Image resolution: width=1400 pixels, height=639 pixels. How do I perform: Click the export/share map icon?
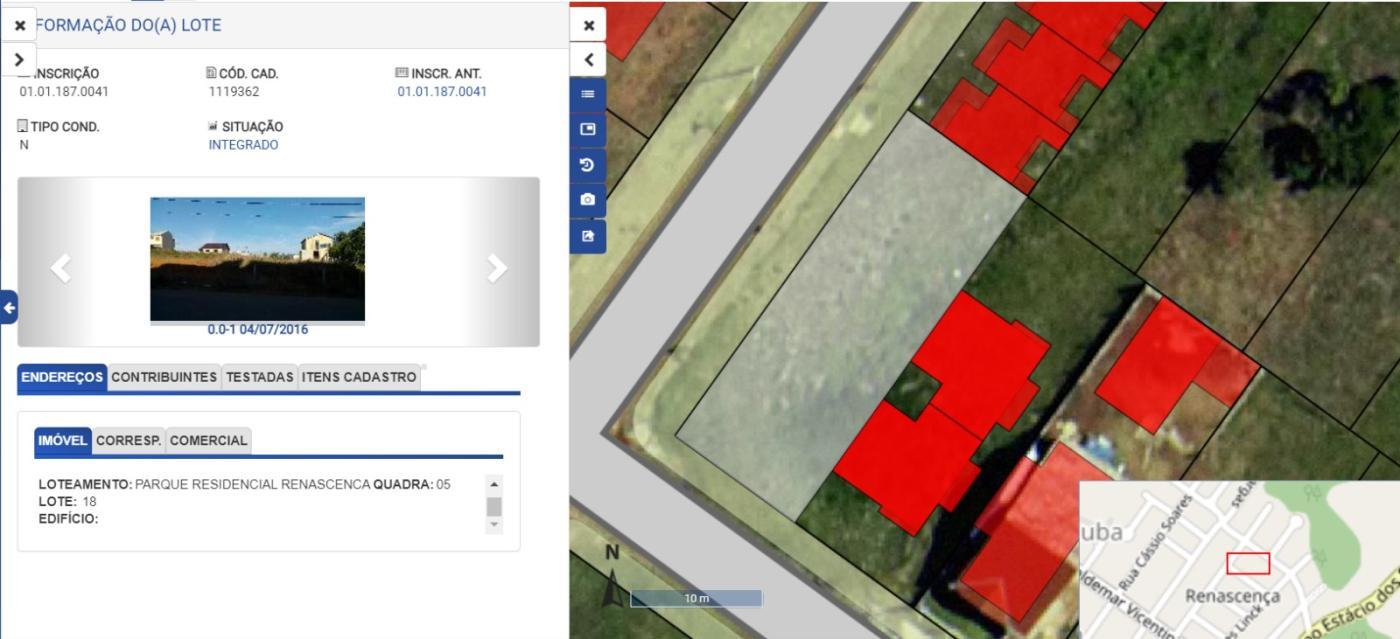point(589,237)
